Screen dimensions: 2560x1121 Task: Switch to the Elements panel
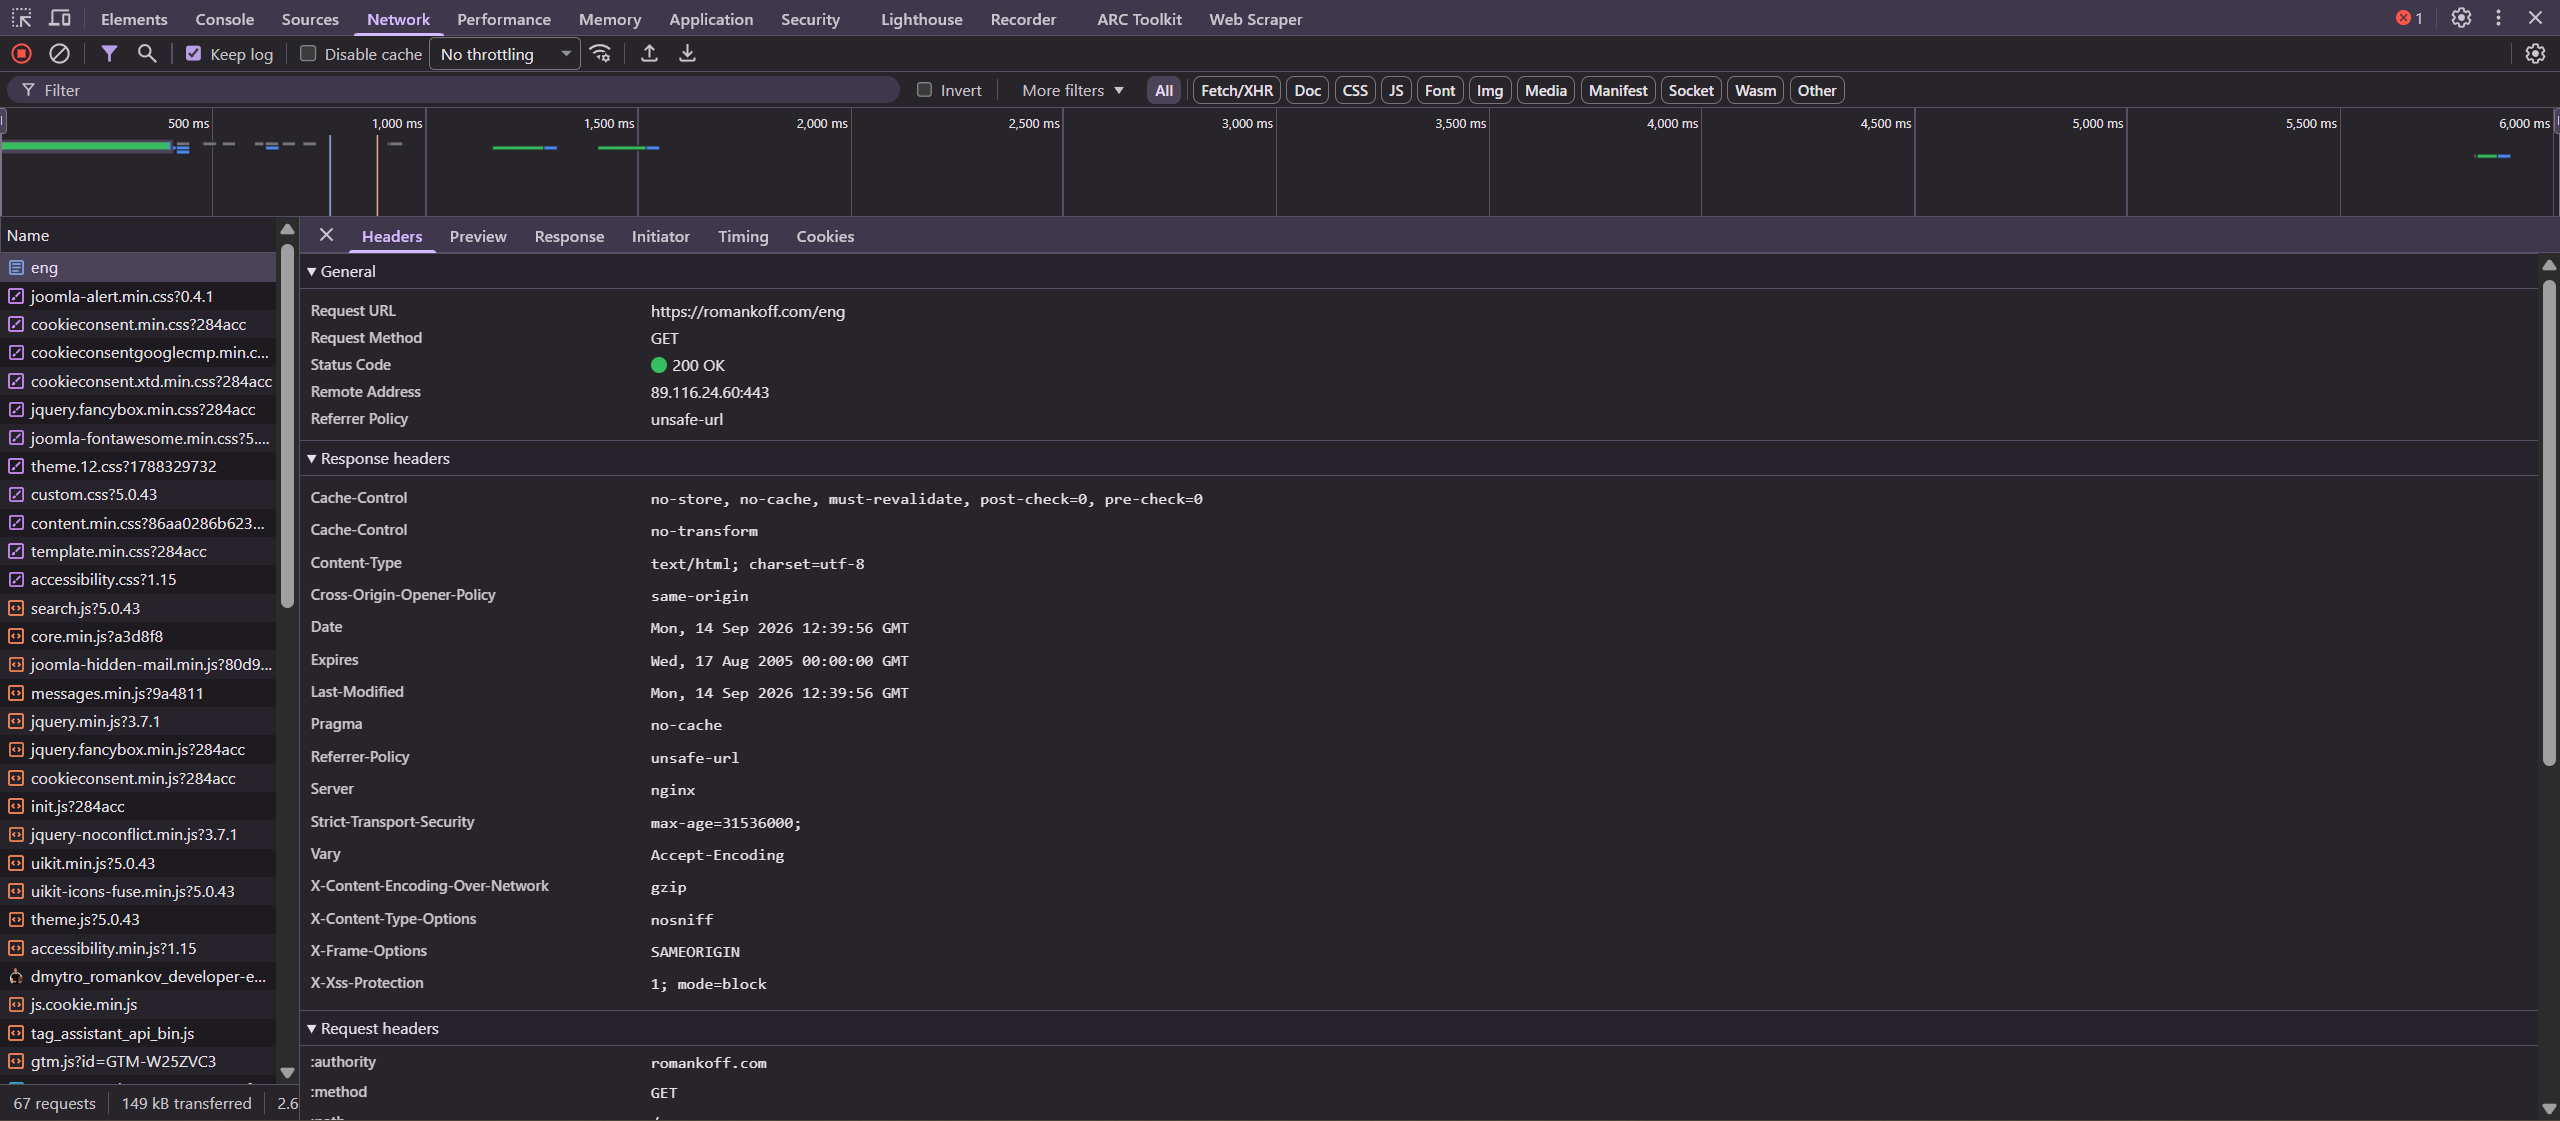(x=134, y=19)
